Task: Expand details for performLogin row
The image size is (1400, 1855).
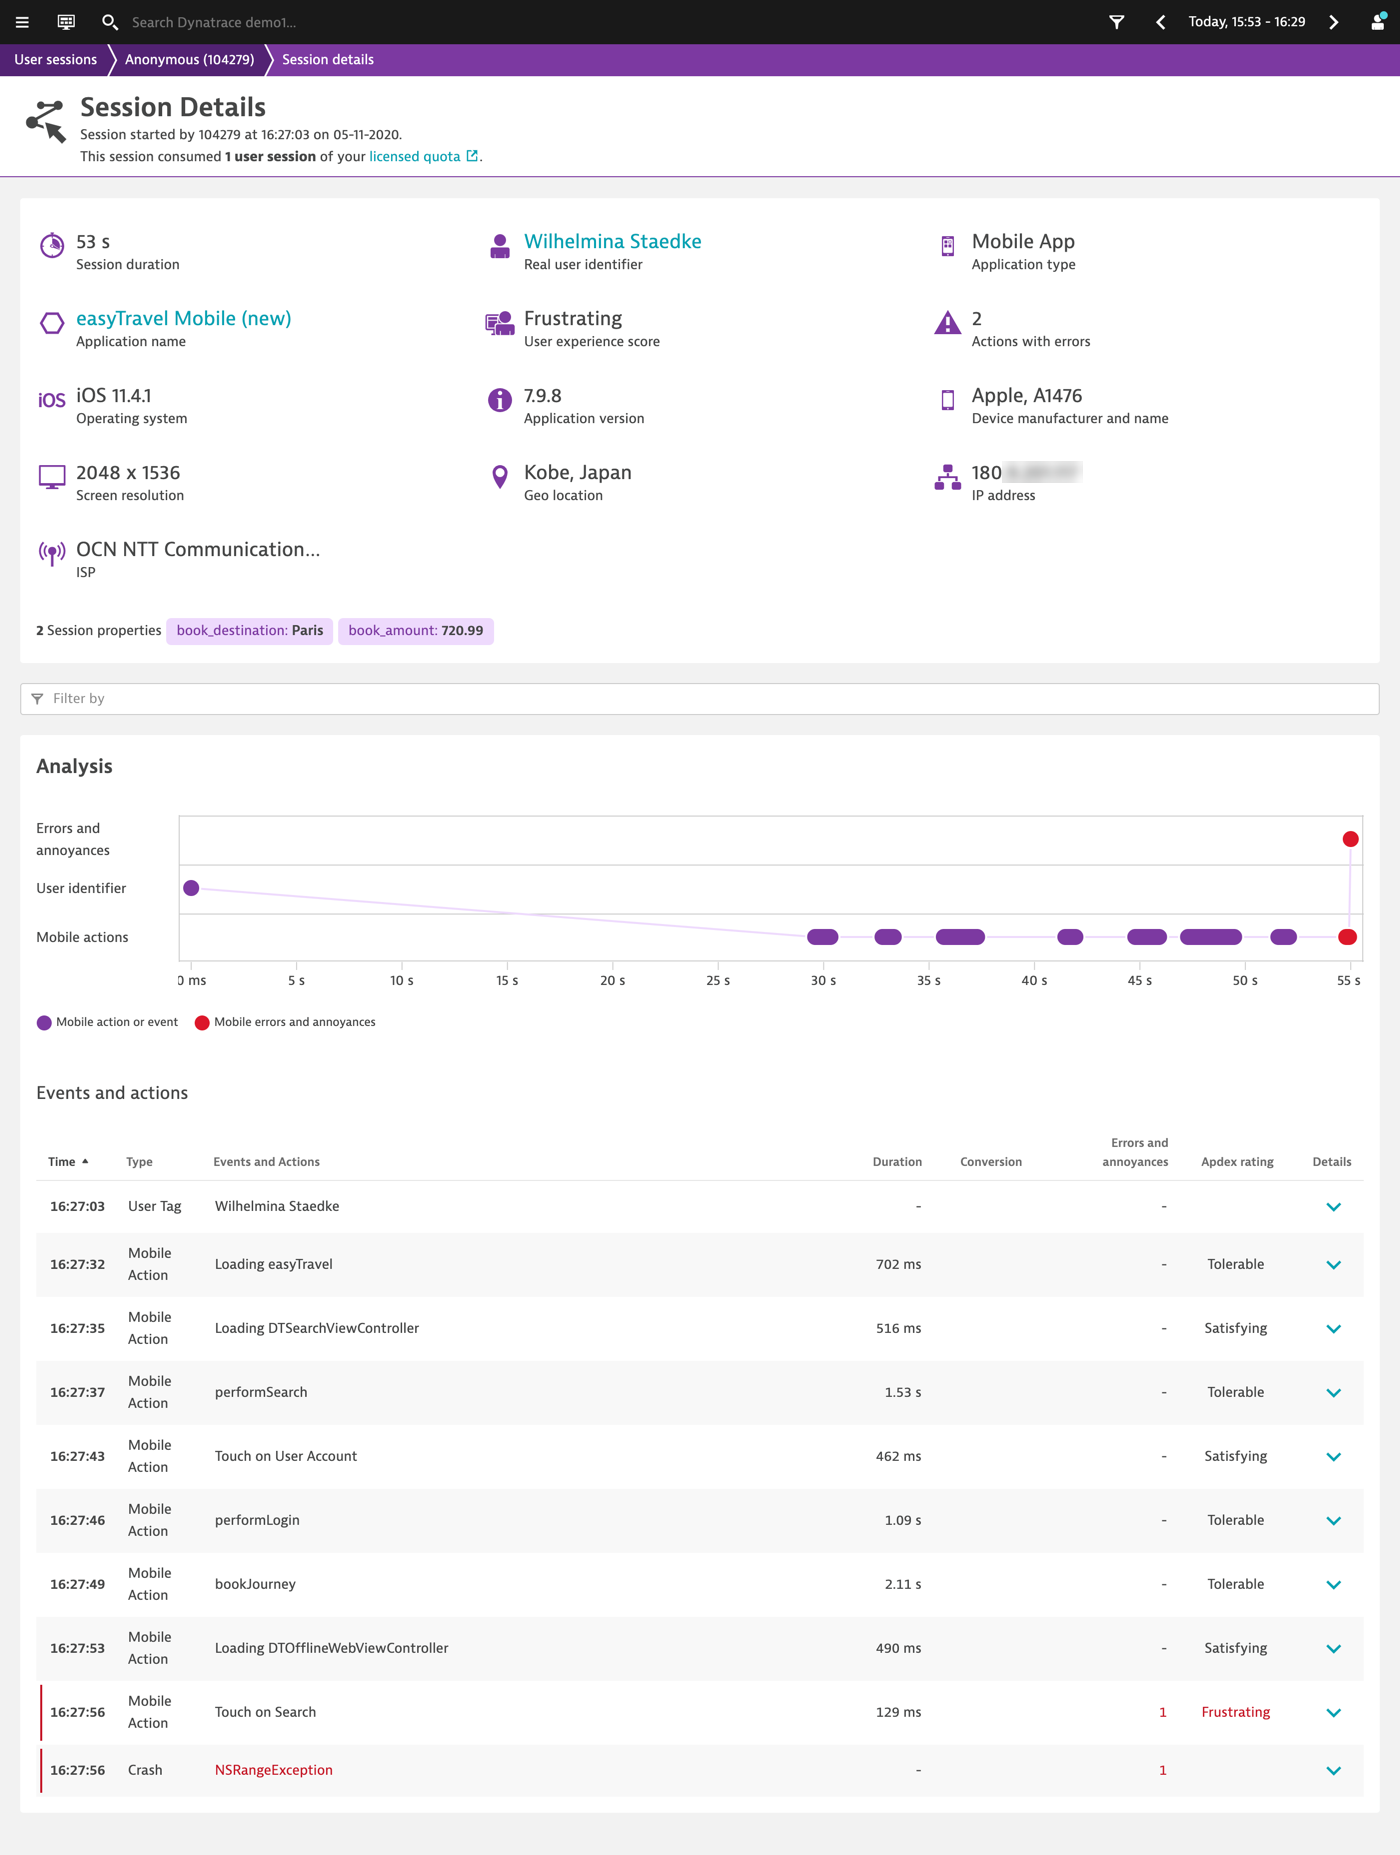Action: coord(1333,1521)
